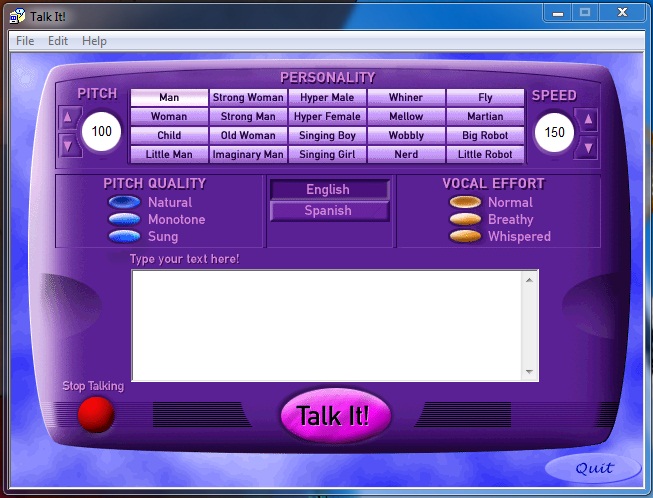Choose the Singing Girl personality
Screen dimensions: 653x498
tap(327, 154)
